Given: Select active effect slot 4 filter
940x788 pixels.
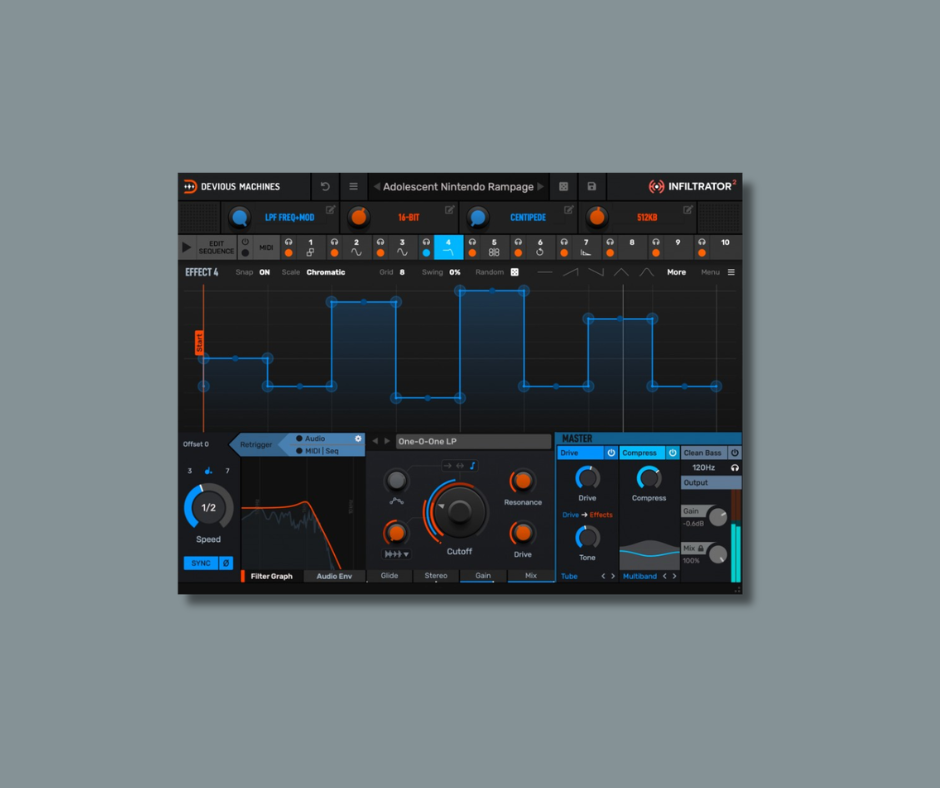Looking at the screenshot, I should (448, 247).
